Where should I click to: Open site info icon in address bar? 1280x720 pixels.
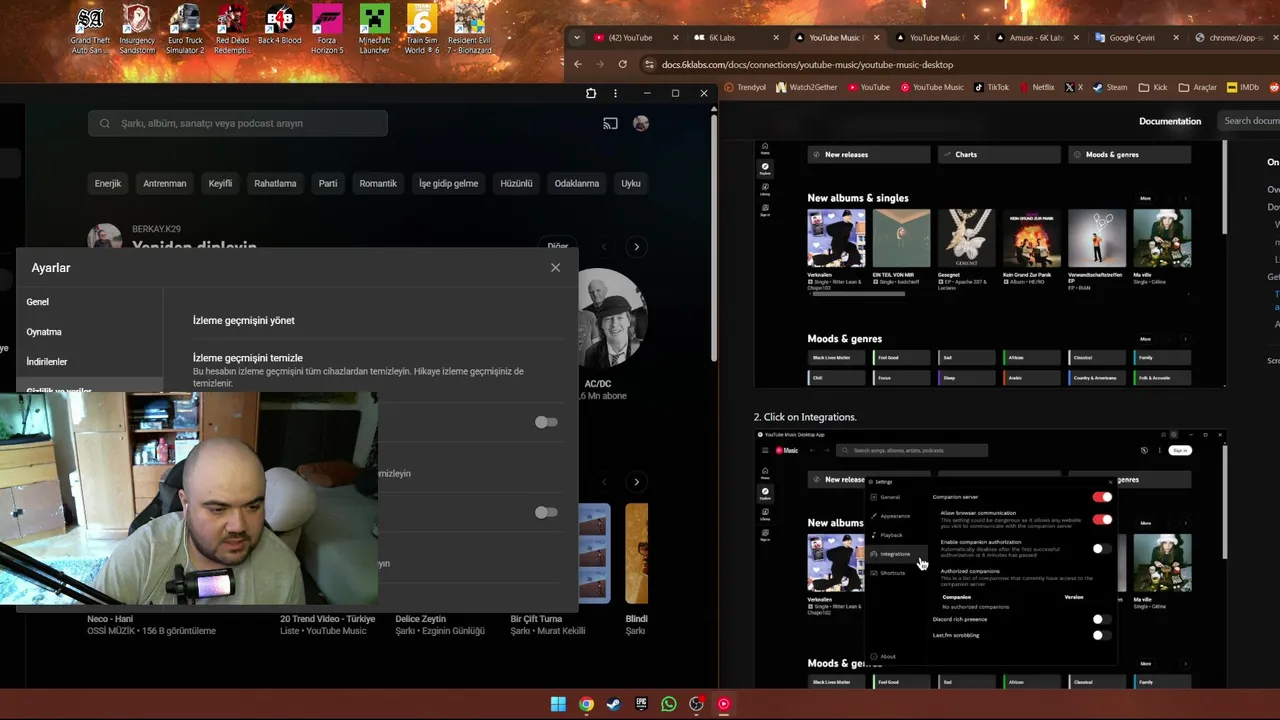(649, 64)
